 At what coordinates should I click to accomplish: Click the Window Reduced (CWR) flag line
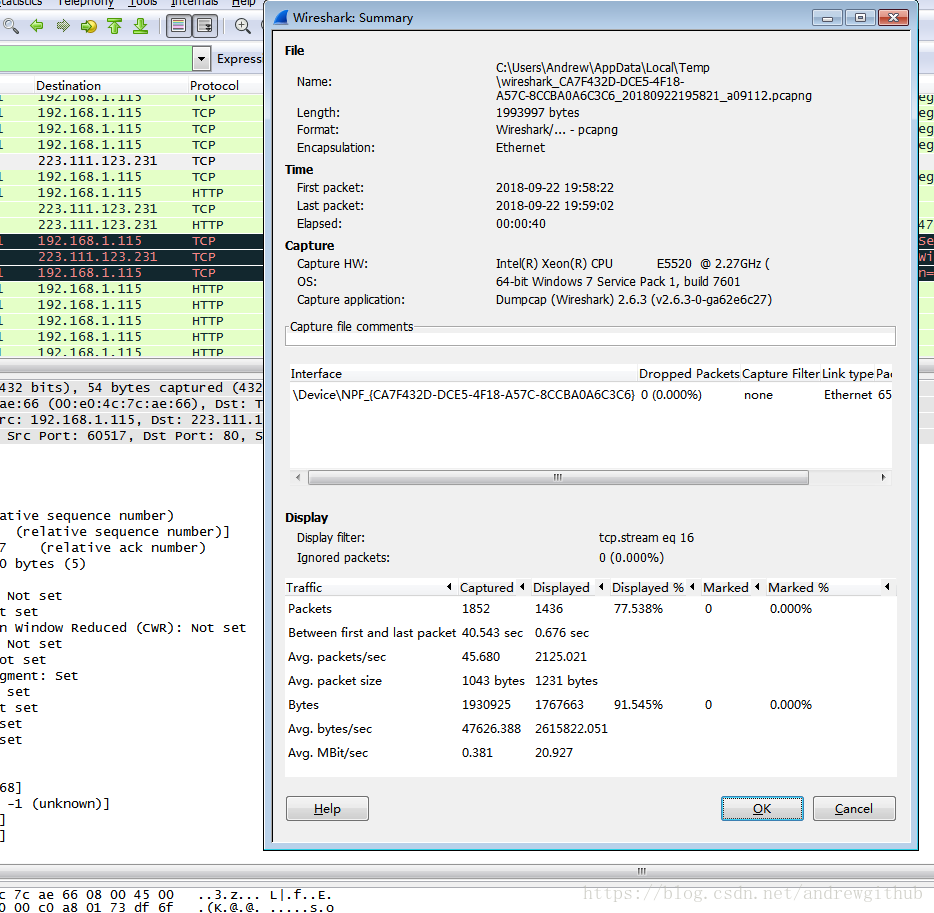[123, 628]
